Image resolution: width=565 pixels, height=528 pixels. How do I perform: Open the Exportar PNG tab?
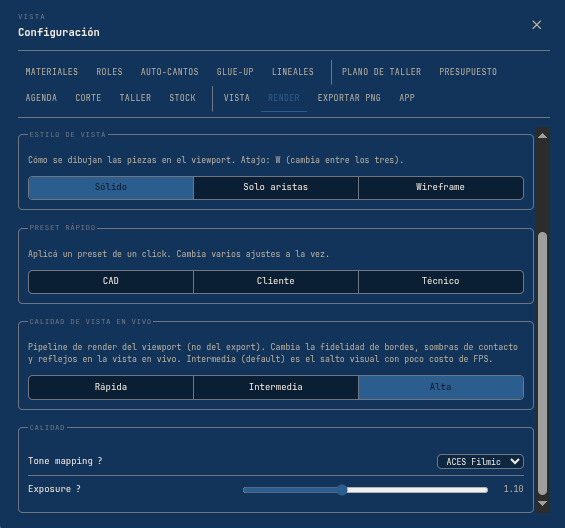point(349,98)
